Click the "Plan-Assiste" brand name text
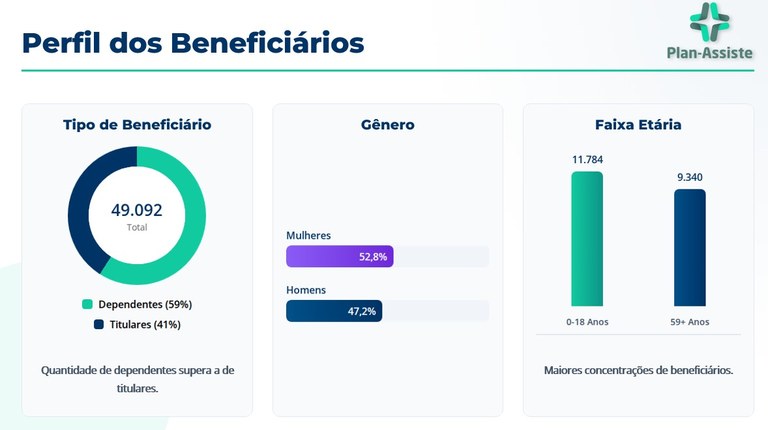Screen dimensions: 768x430 tap(710, 54)
